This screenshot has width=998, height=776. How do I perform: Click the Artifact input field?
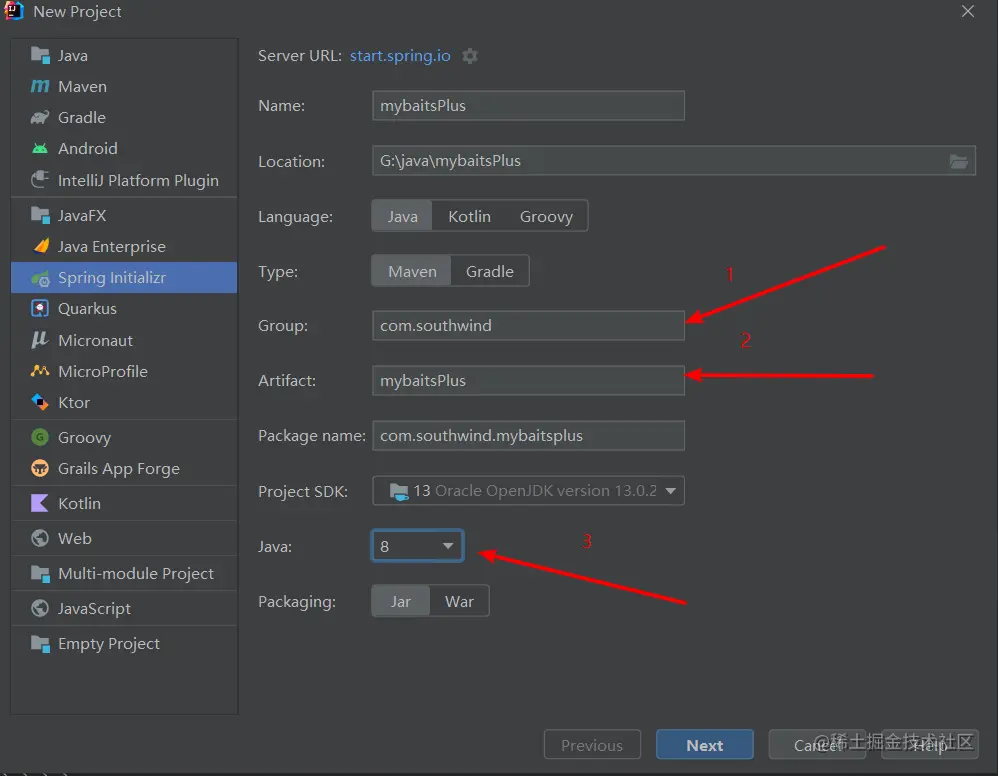pos(528,381)
